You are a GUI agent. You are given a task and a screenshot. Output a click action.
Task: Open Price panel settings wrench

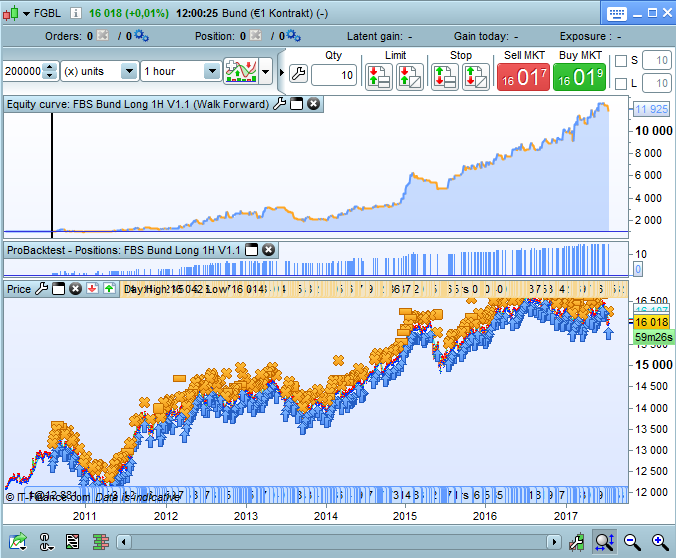[x=41, y=288]
